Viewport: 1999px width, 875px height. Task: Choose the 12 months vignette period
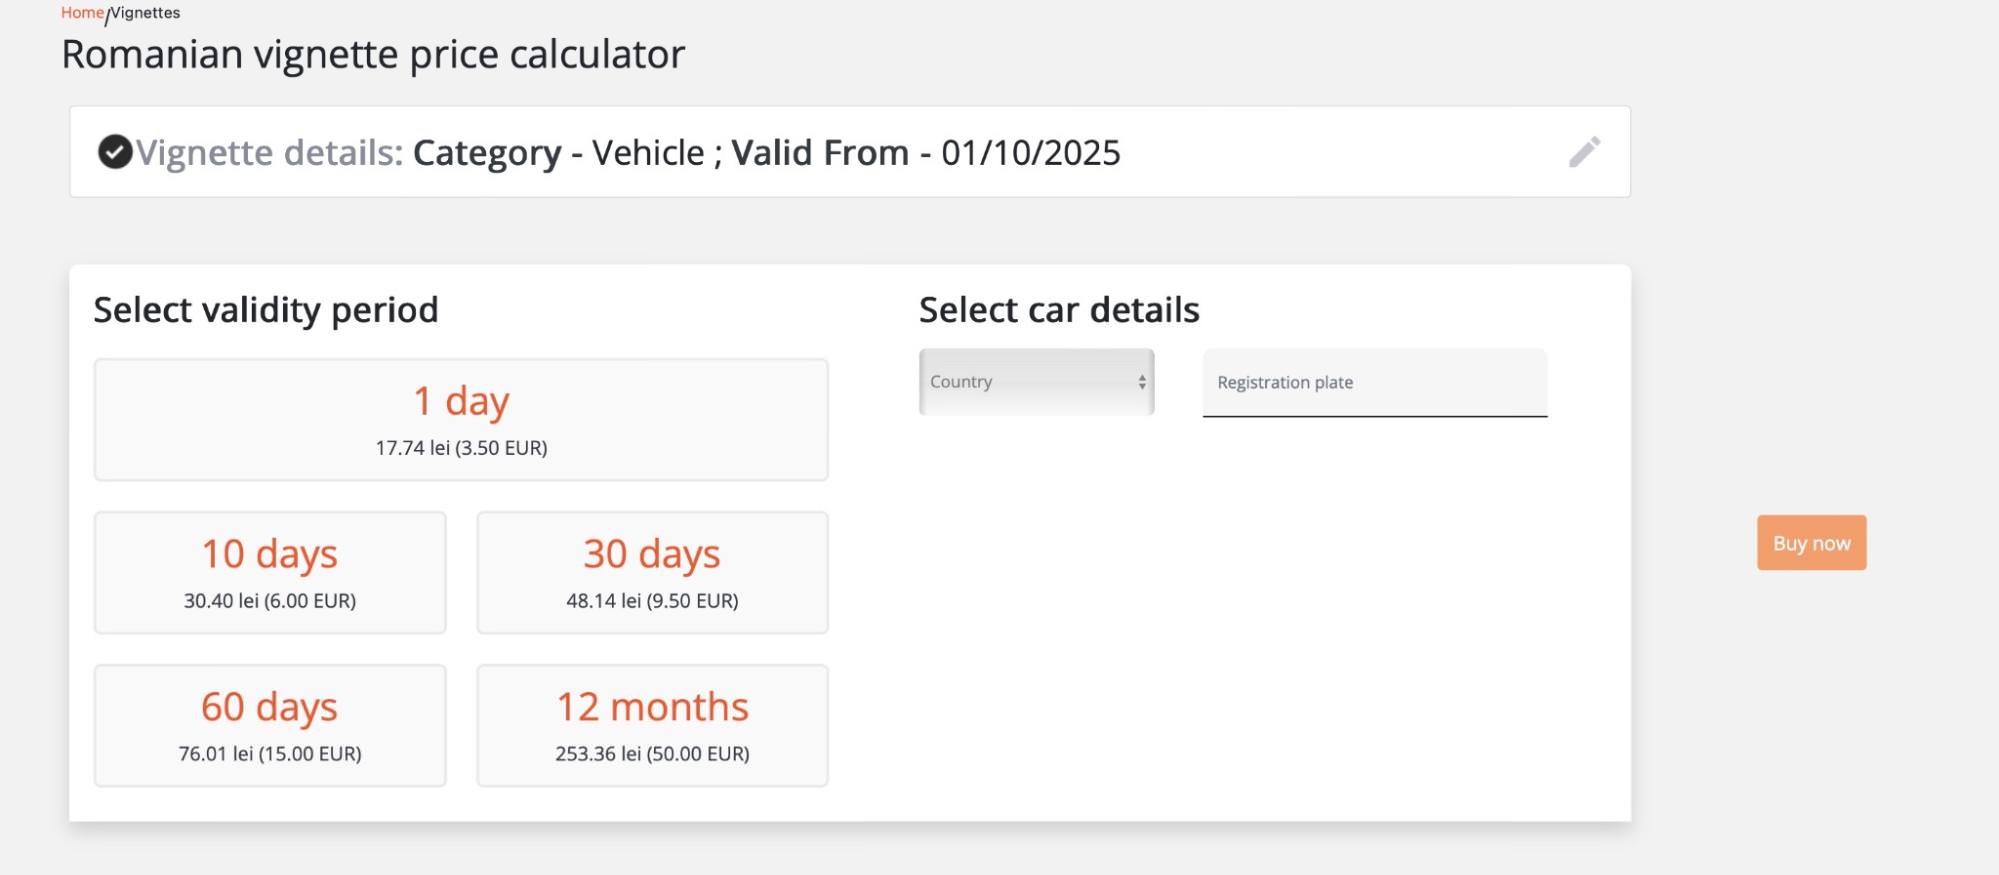click(x=652, y=725)
